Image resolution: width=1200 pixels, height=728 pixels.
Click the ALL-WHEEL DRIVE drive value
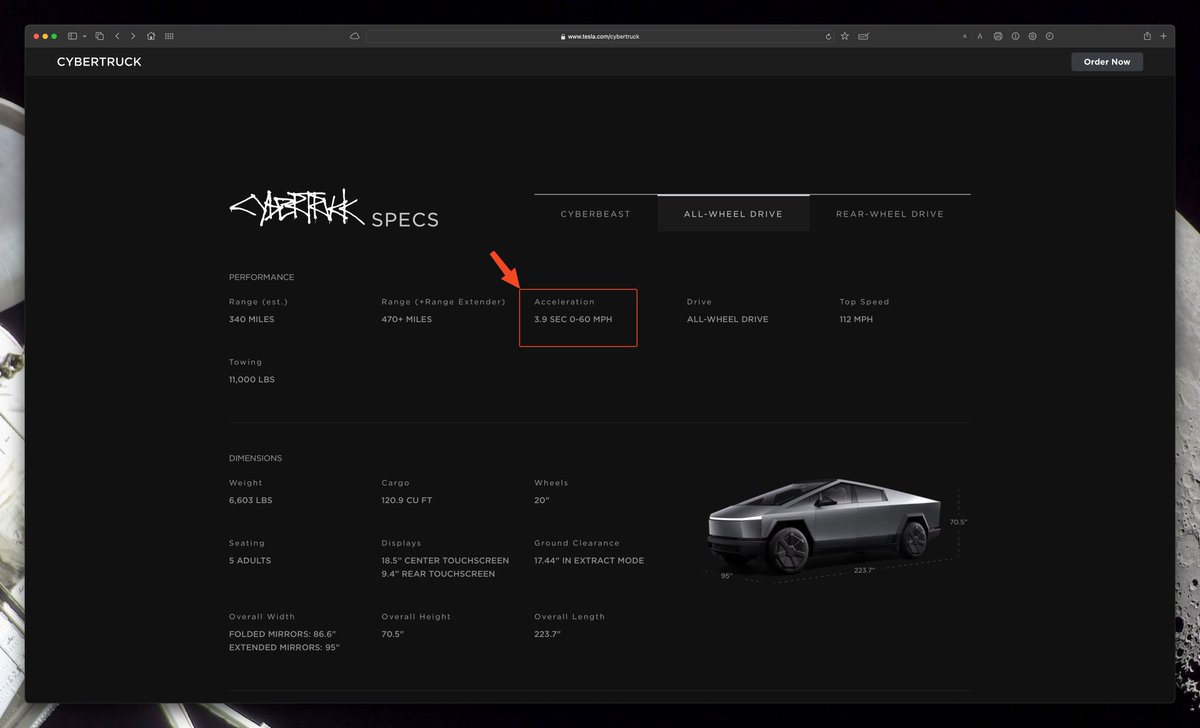[x=728, y=320]
